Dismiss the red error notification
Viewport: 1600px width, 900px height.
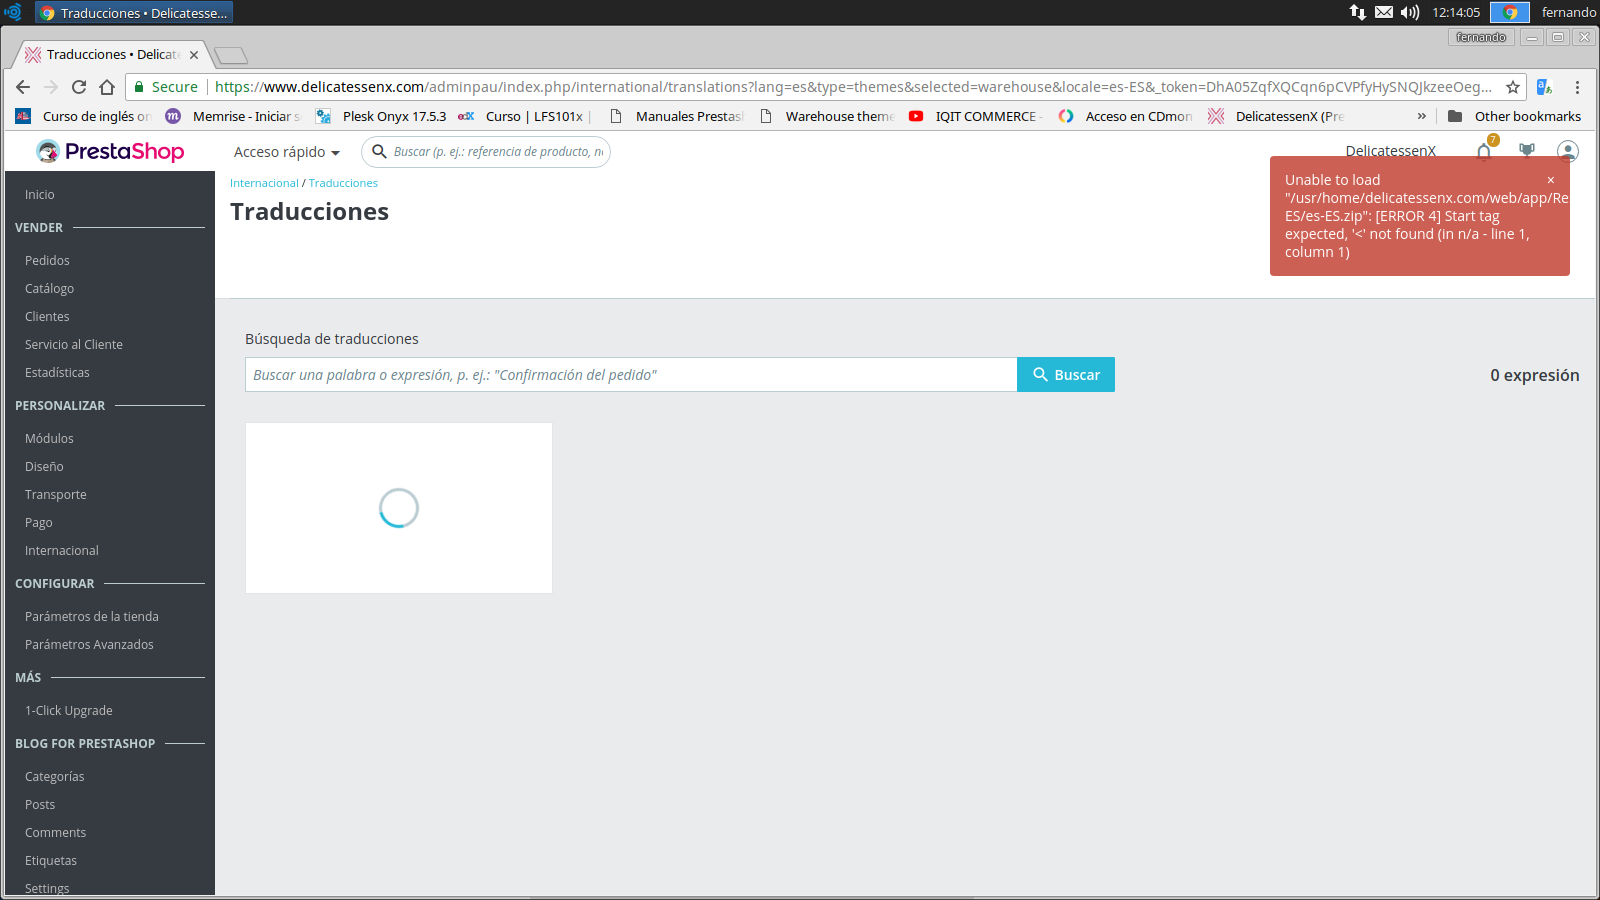tap(1551, 180)
